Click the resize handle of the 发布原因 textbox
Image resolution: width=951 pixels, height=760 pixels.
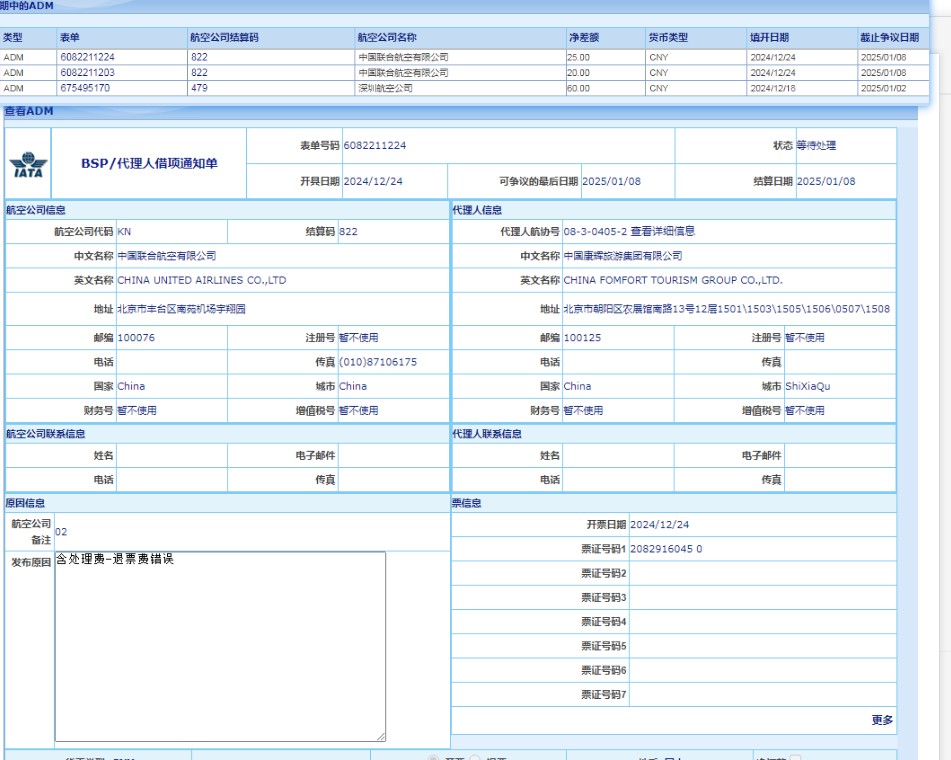(x=380, y=736)
